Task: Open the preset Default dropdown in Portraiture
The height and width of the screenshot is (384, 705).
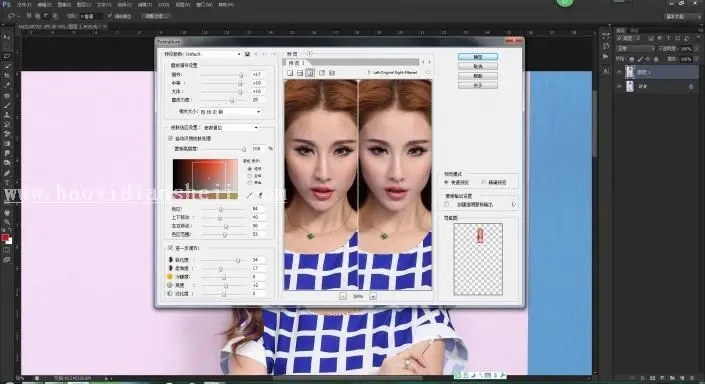Action: click(213, 54)
